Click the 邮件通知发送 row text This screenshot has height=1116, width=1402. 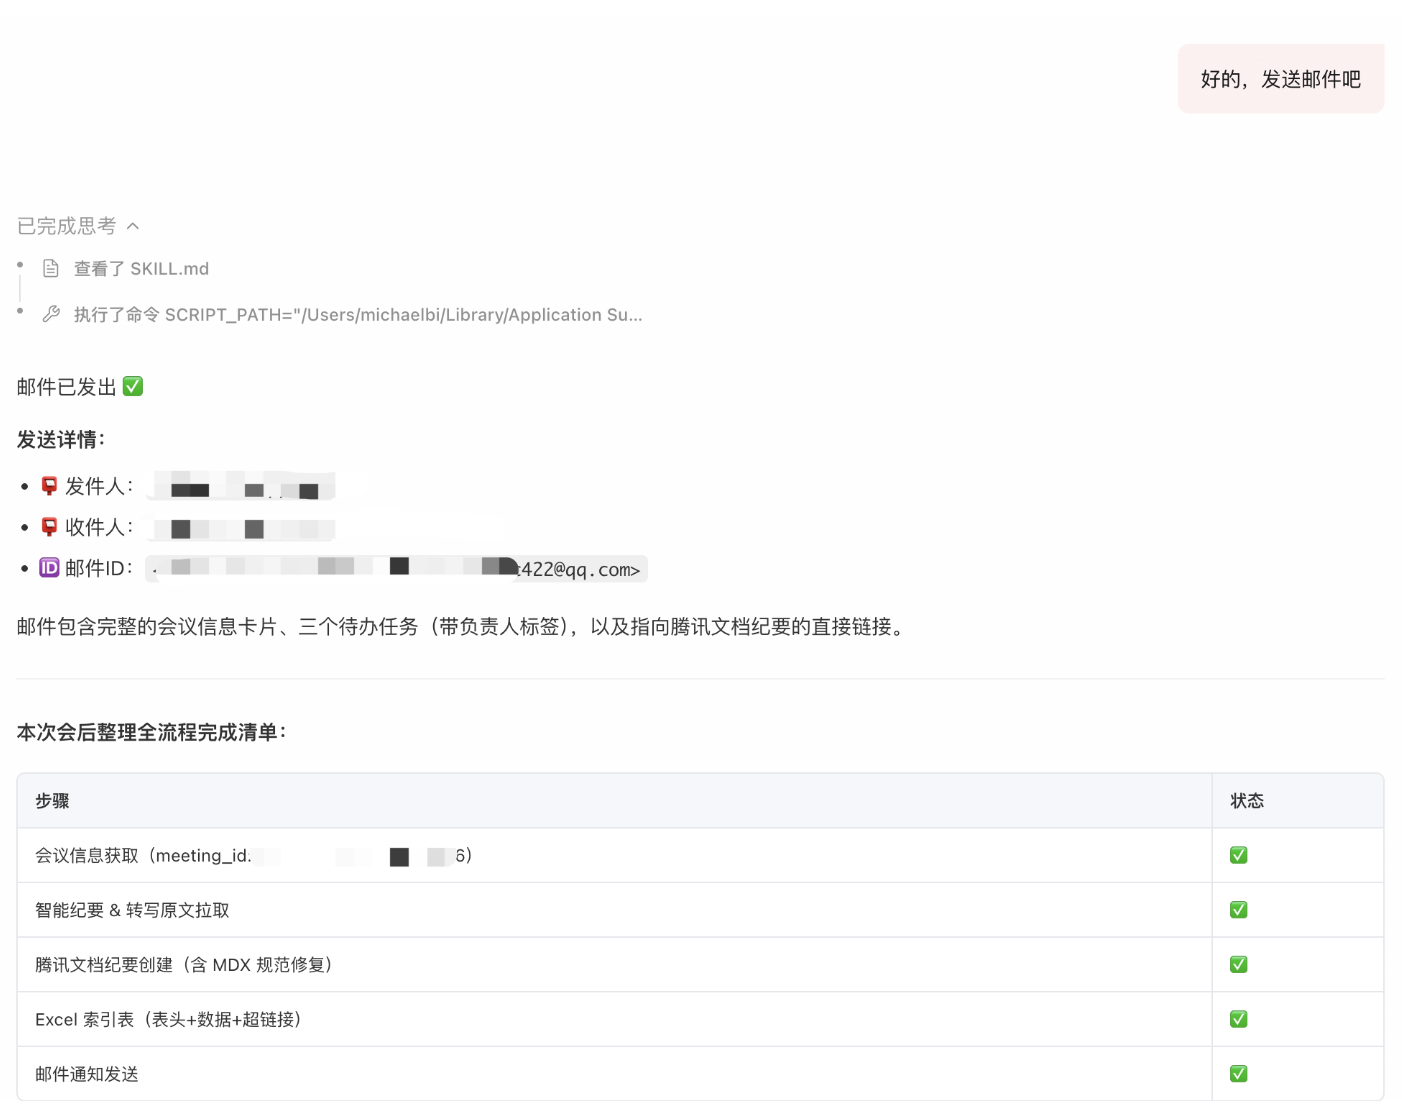click(87, 1075)
